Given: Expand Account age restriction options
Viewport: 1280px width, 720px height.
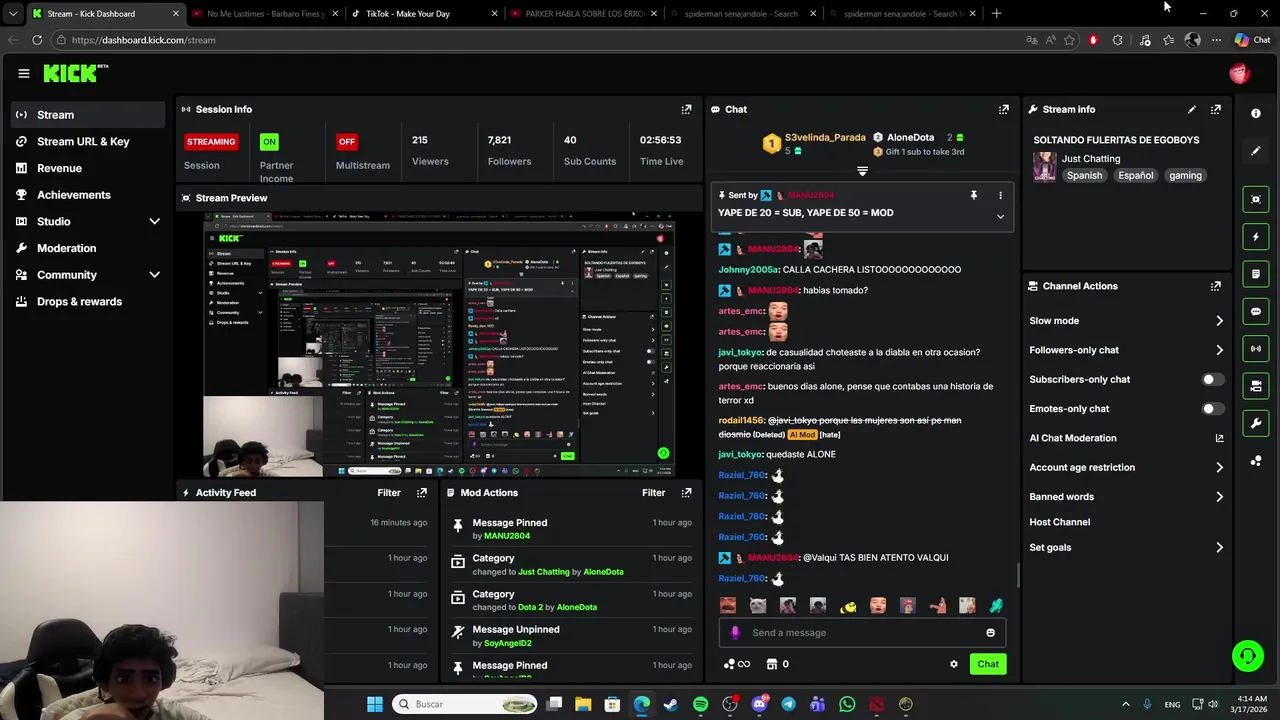Looking at the screenshot, I should 1219,467.
